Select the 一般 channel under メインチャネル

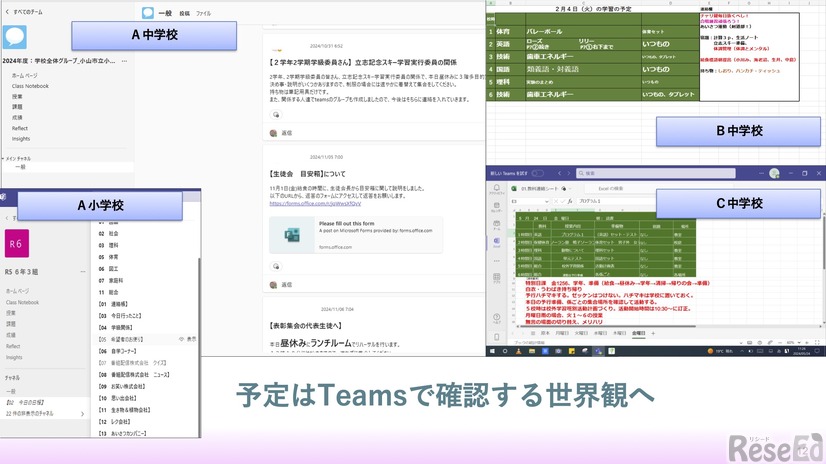(67, 167)
